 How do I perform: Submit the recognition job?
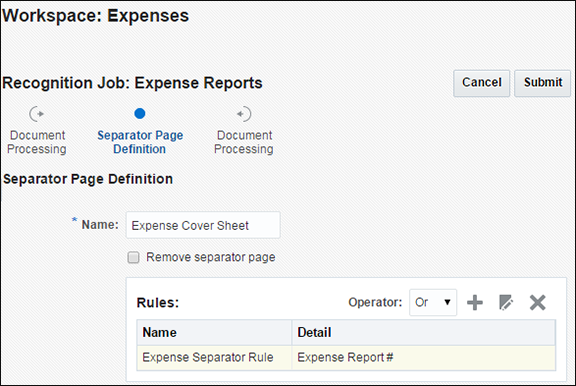[543, 83]
